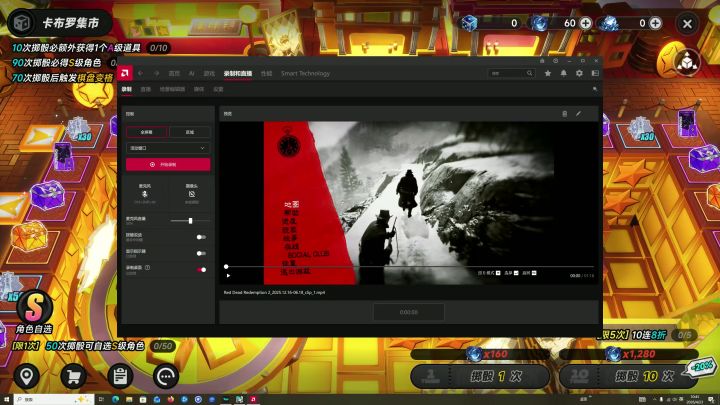Click the small search icon below sidebar button

coord(595,89)
